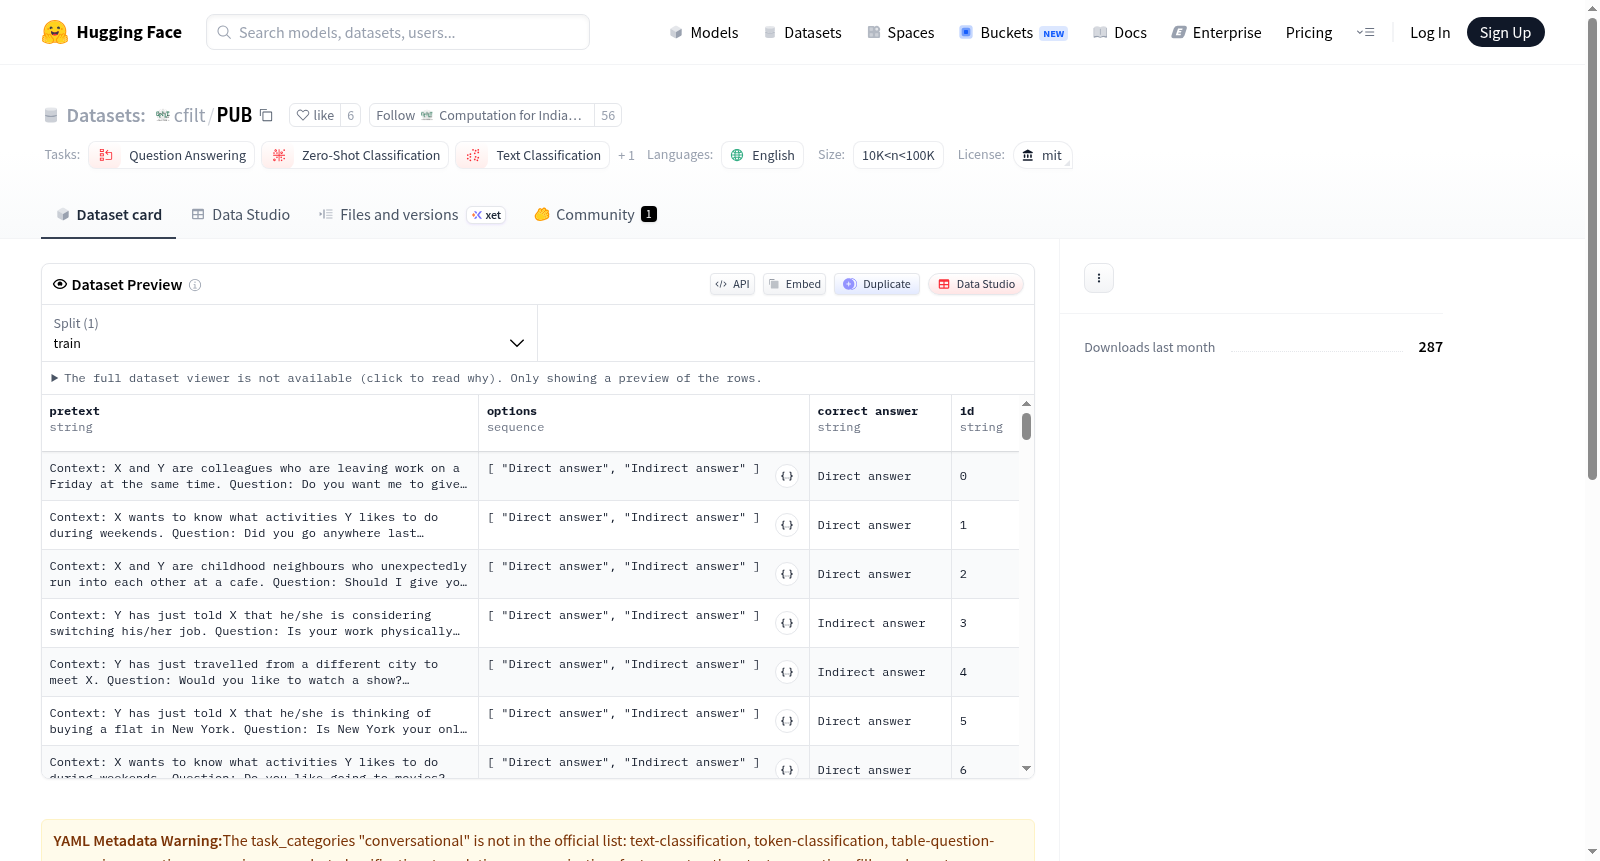
Task: Switch to Files and versions tab
Action: point(412,214)
